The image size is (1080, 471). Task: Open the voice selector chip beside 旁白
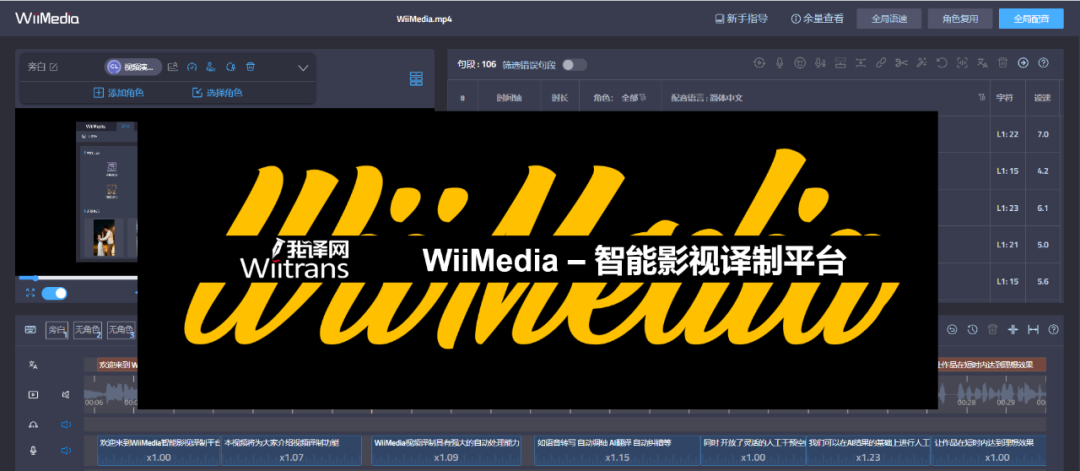(133, 67)
